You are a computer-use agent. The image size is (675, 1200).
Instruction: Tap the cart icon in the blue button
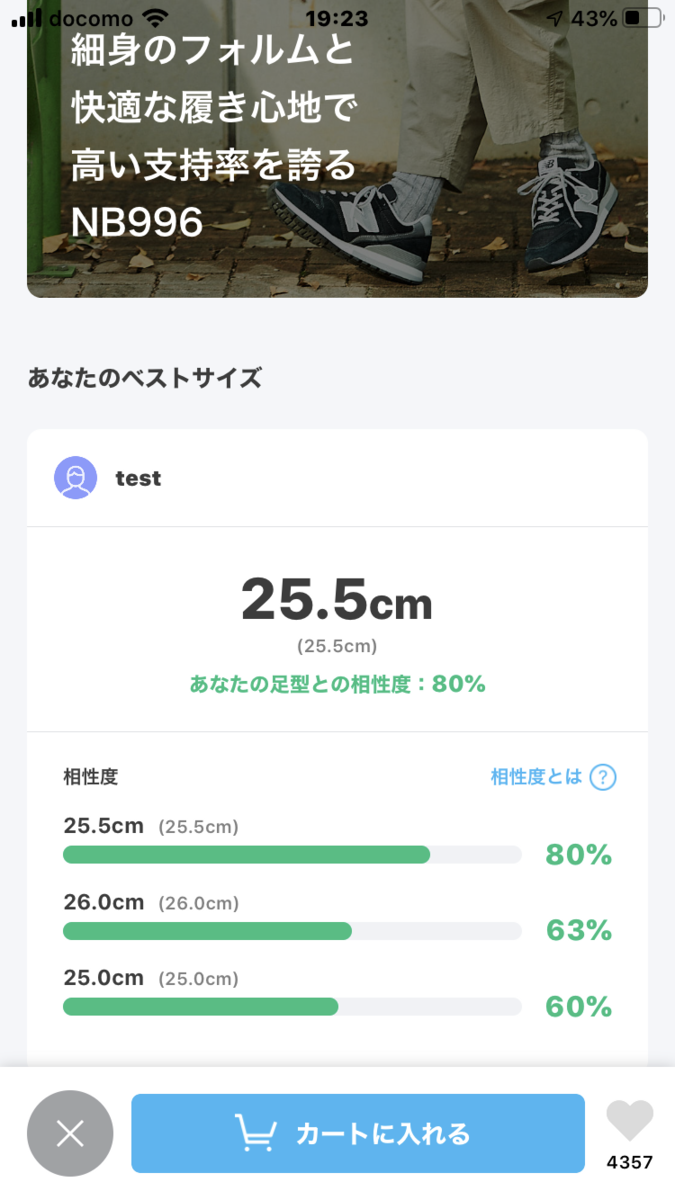[256, 1133]
